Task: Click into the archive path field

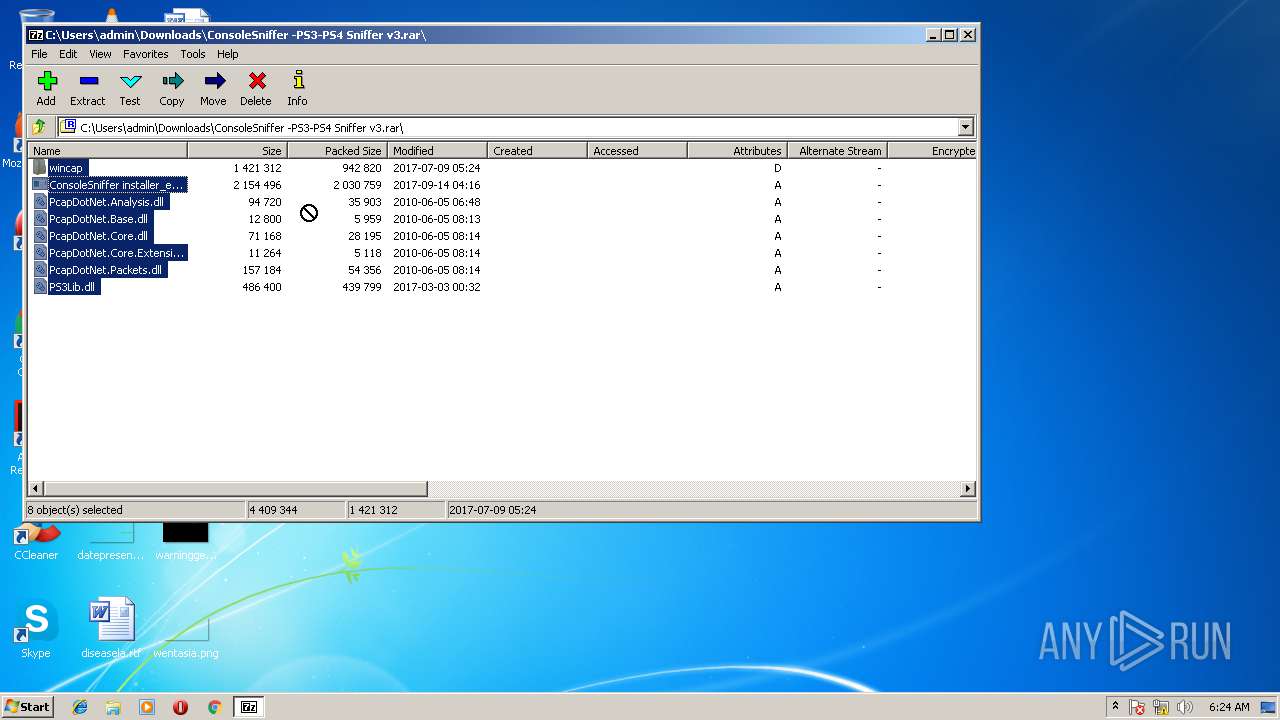Action: (508, 127)
